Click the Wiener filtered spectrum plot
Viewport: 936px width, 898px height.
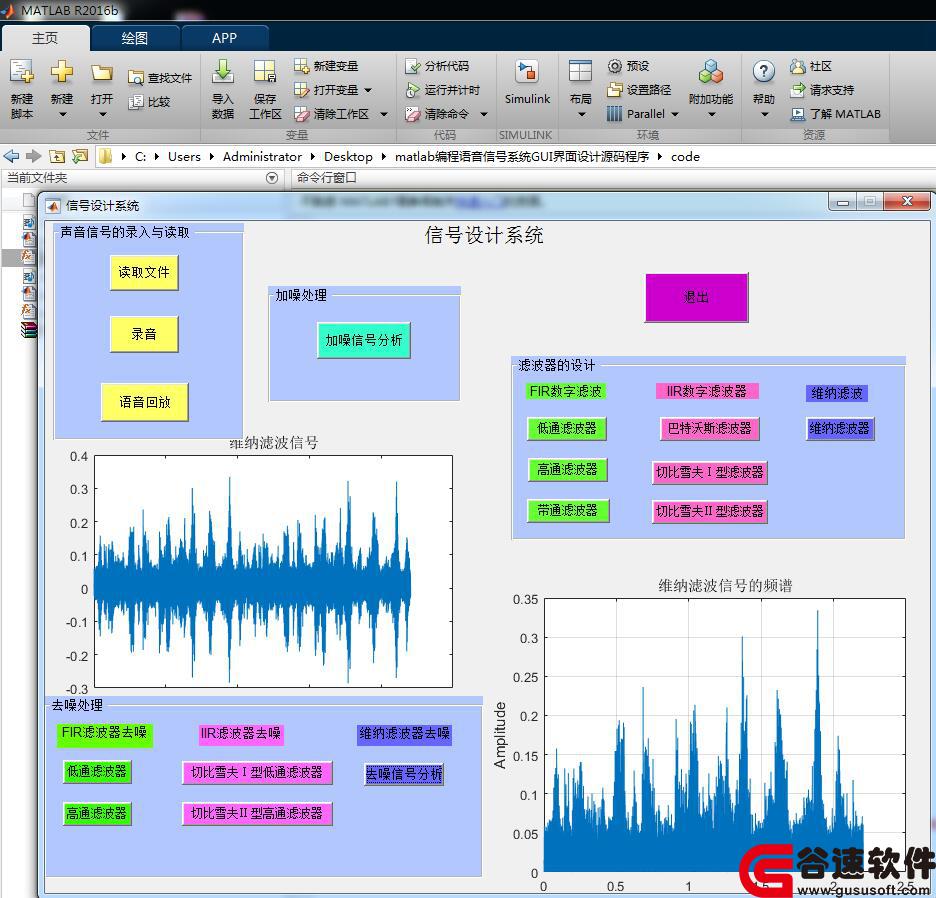coord(725,736)
